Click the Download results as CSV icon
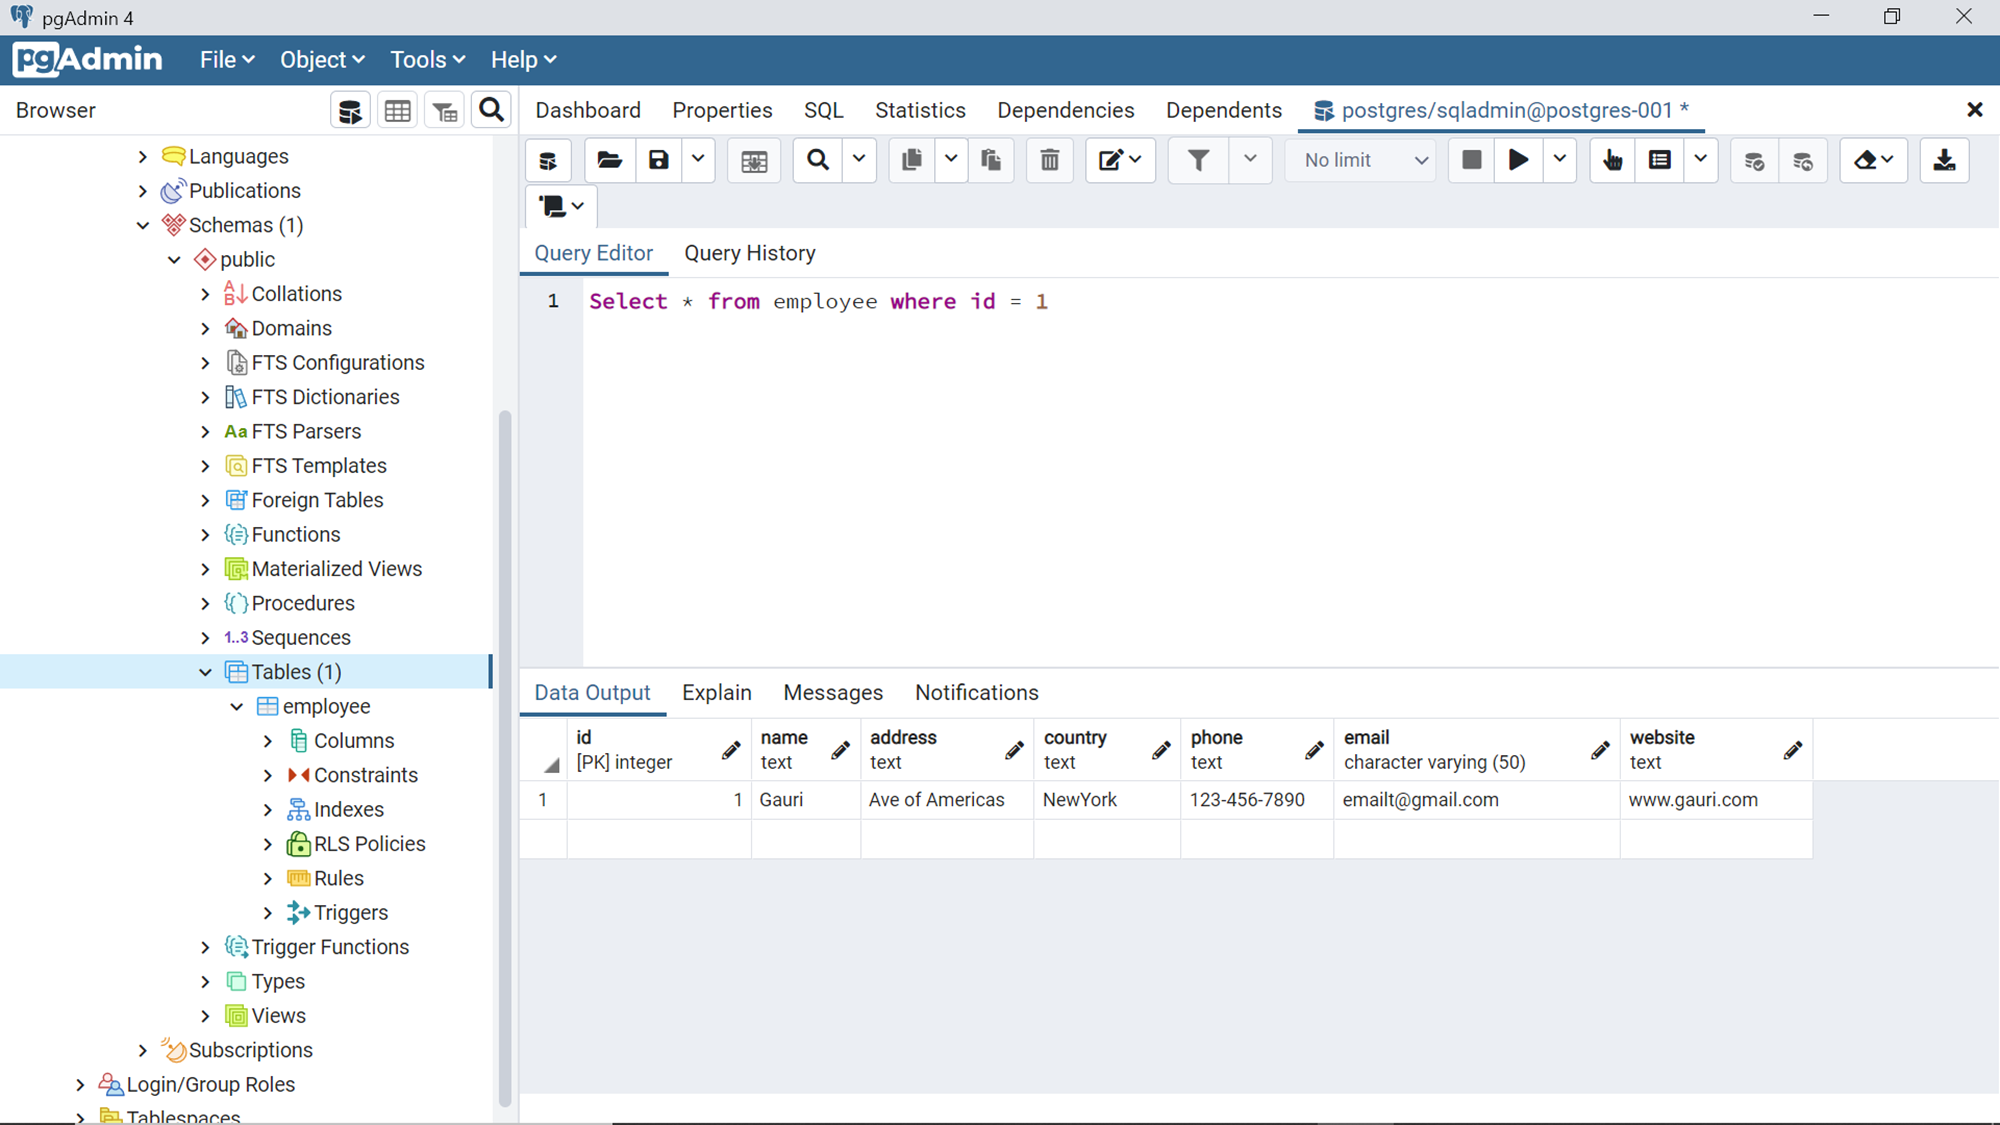The width and height of the screenshot is (2000, 1125). pos(1944,160)
